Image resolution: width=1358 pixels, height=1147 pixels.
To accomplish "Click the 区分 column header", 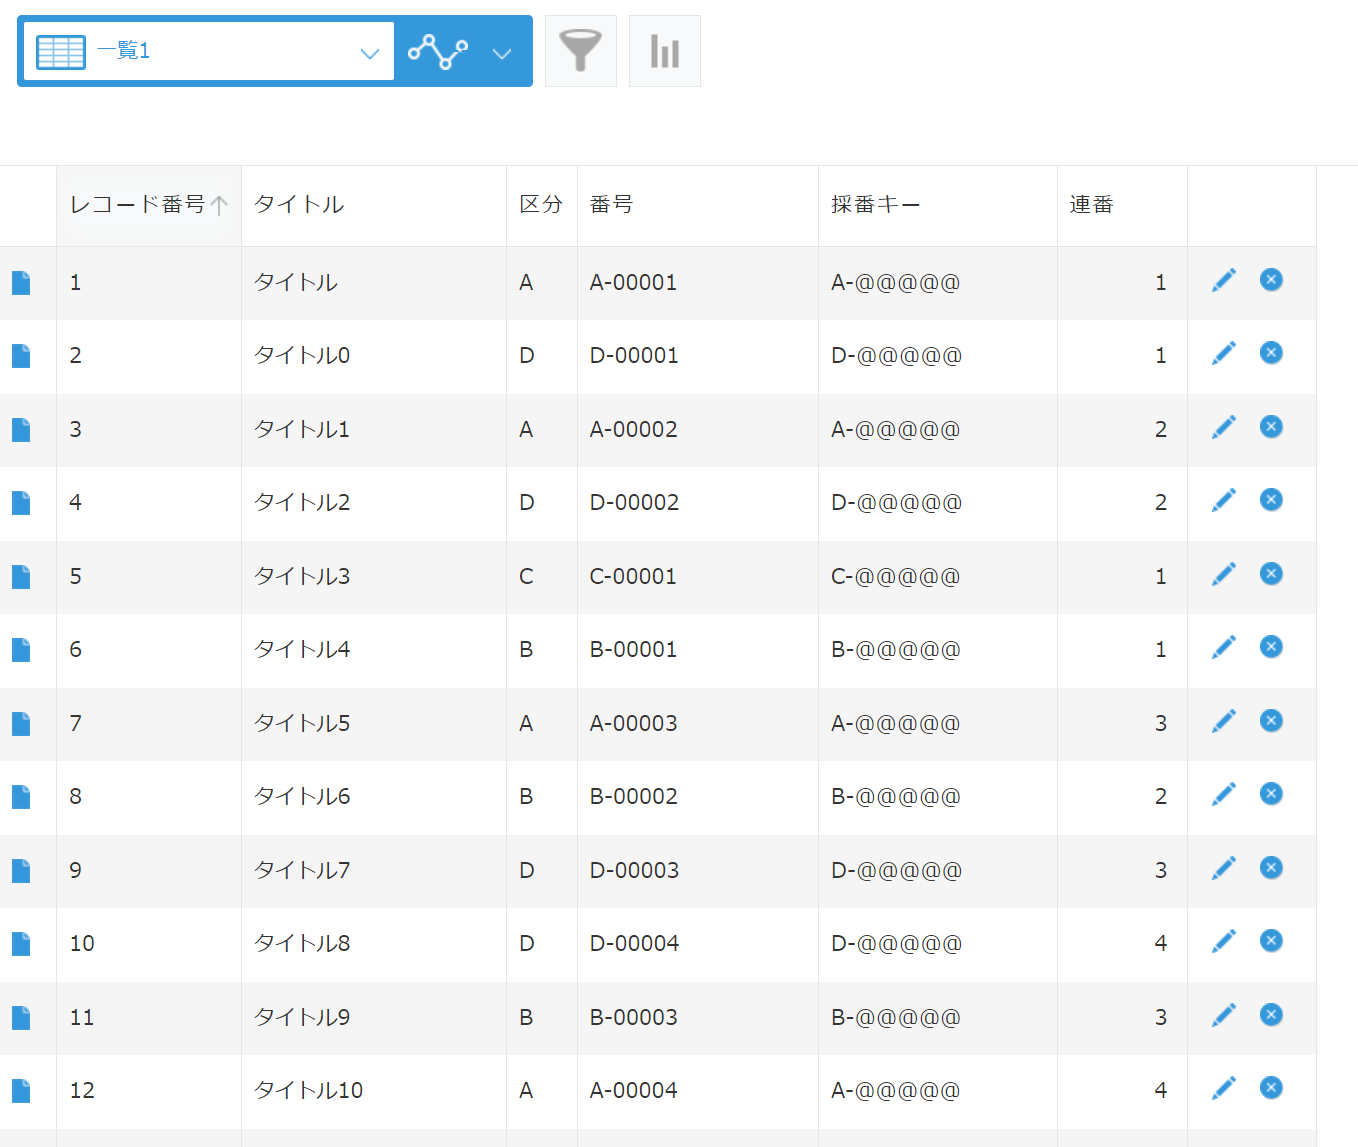I will pyautogui.click(x=541, y=205).
